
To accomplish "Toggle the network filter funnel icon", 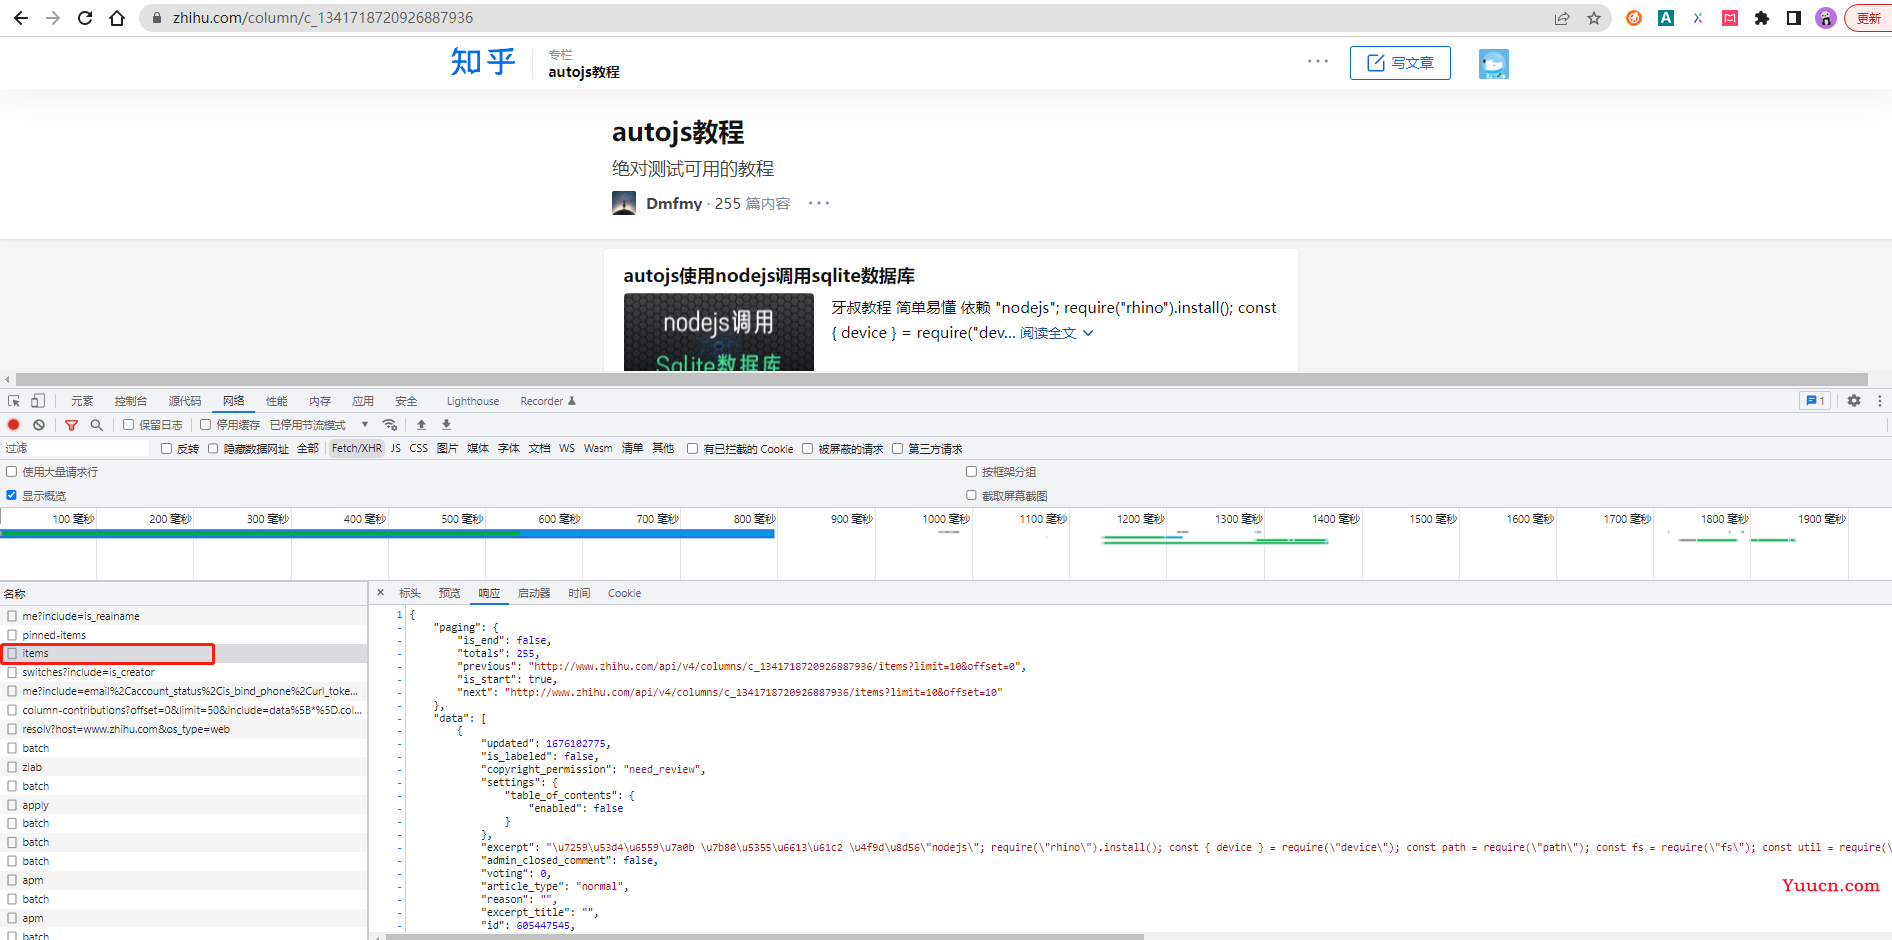I will point(71,425).
